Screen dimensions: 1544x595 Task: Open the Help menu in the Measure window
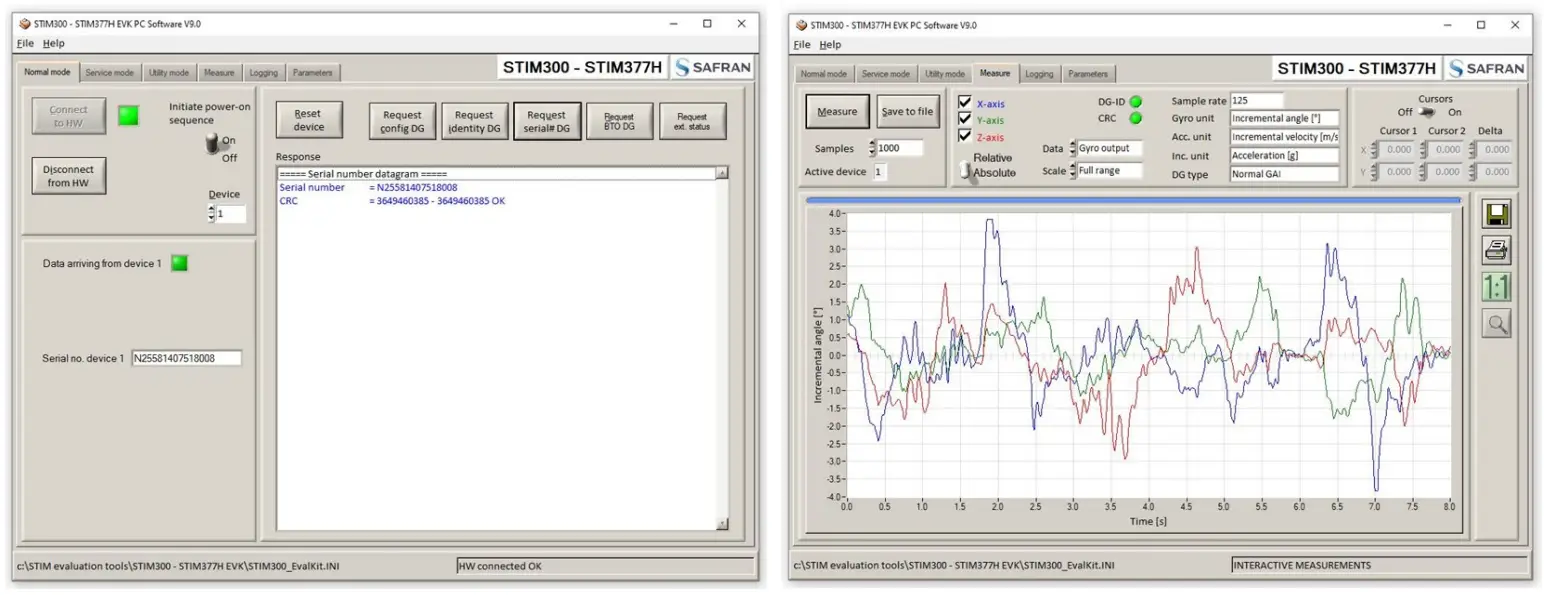(830, 44)
